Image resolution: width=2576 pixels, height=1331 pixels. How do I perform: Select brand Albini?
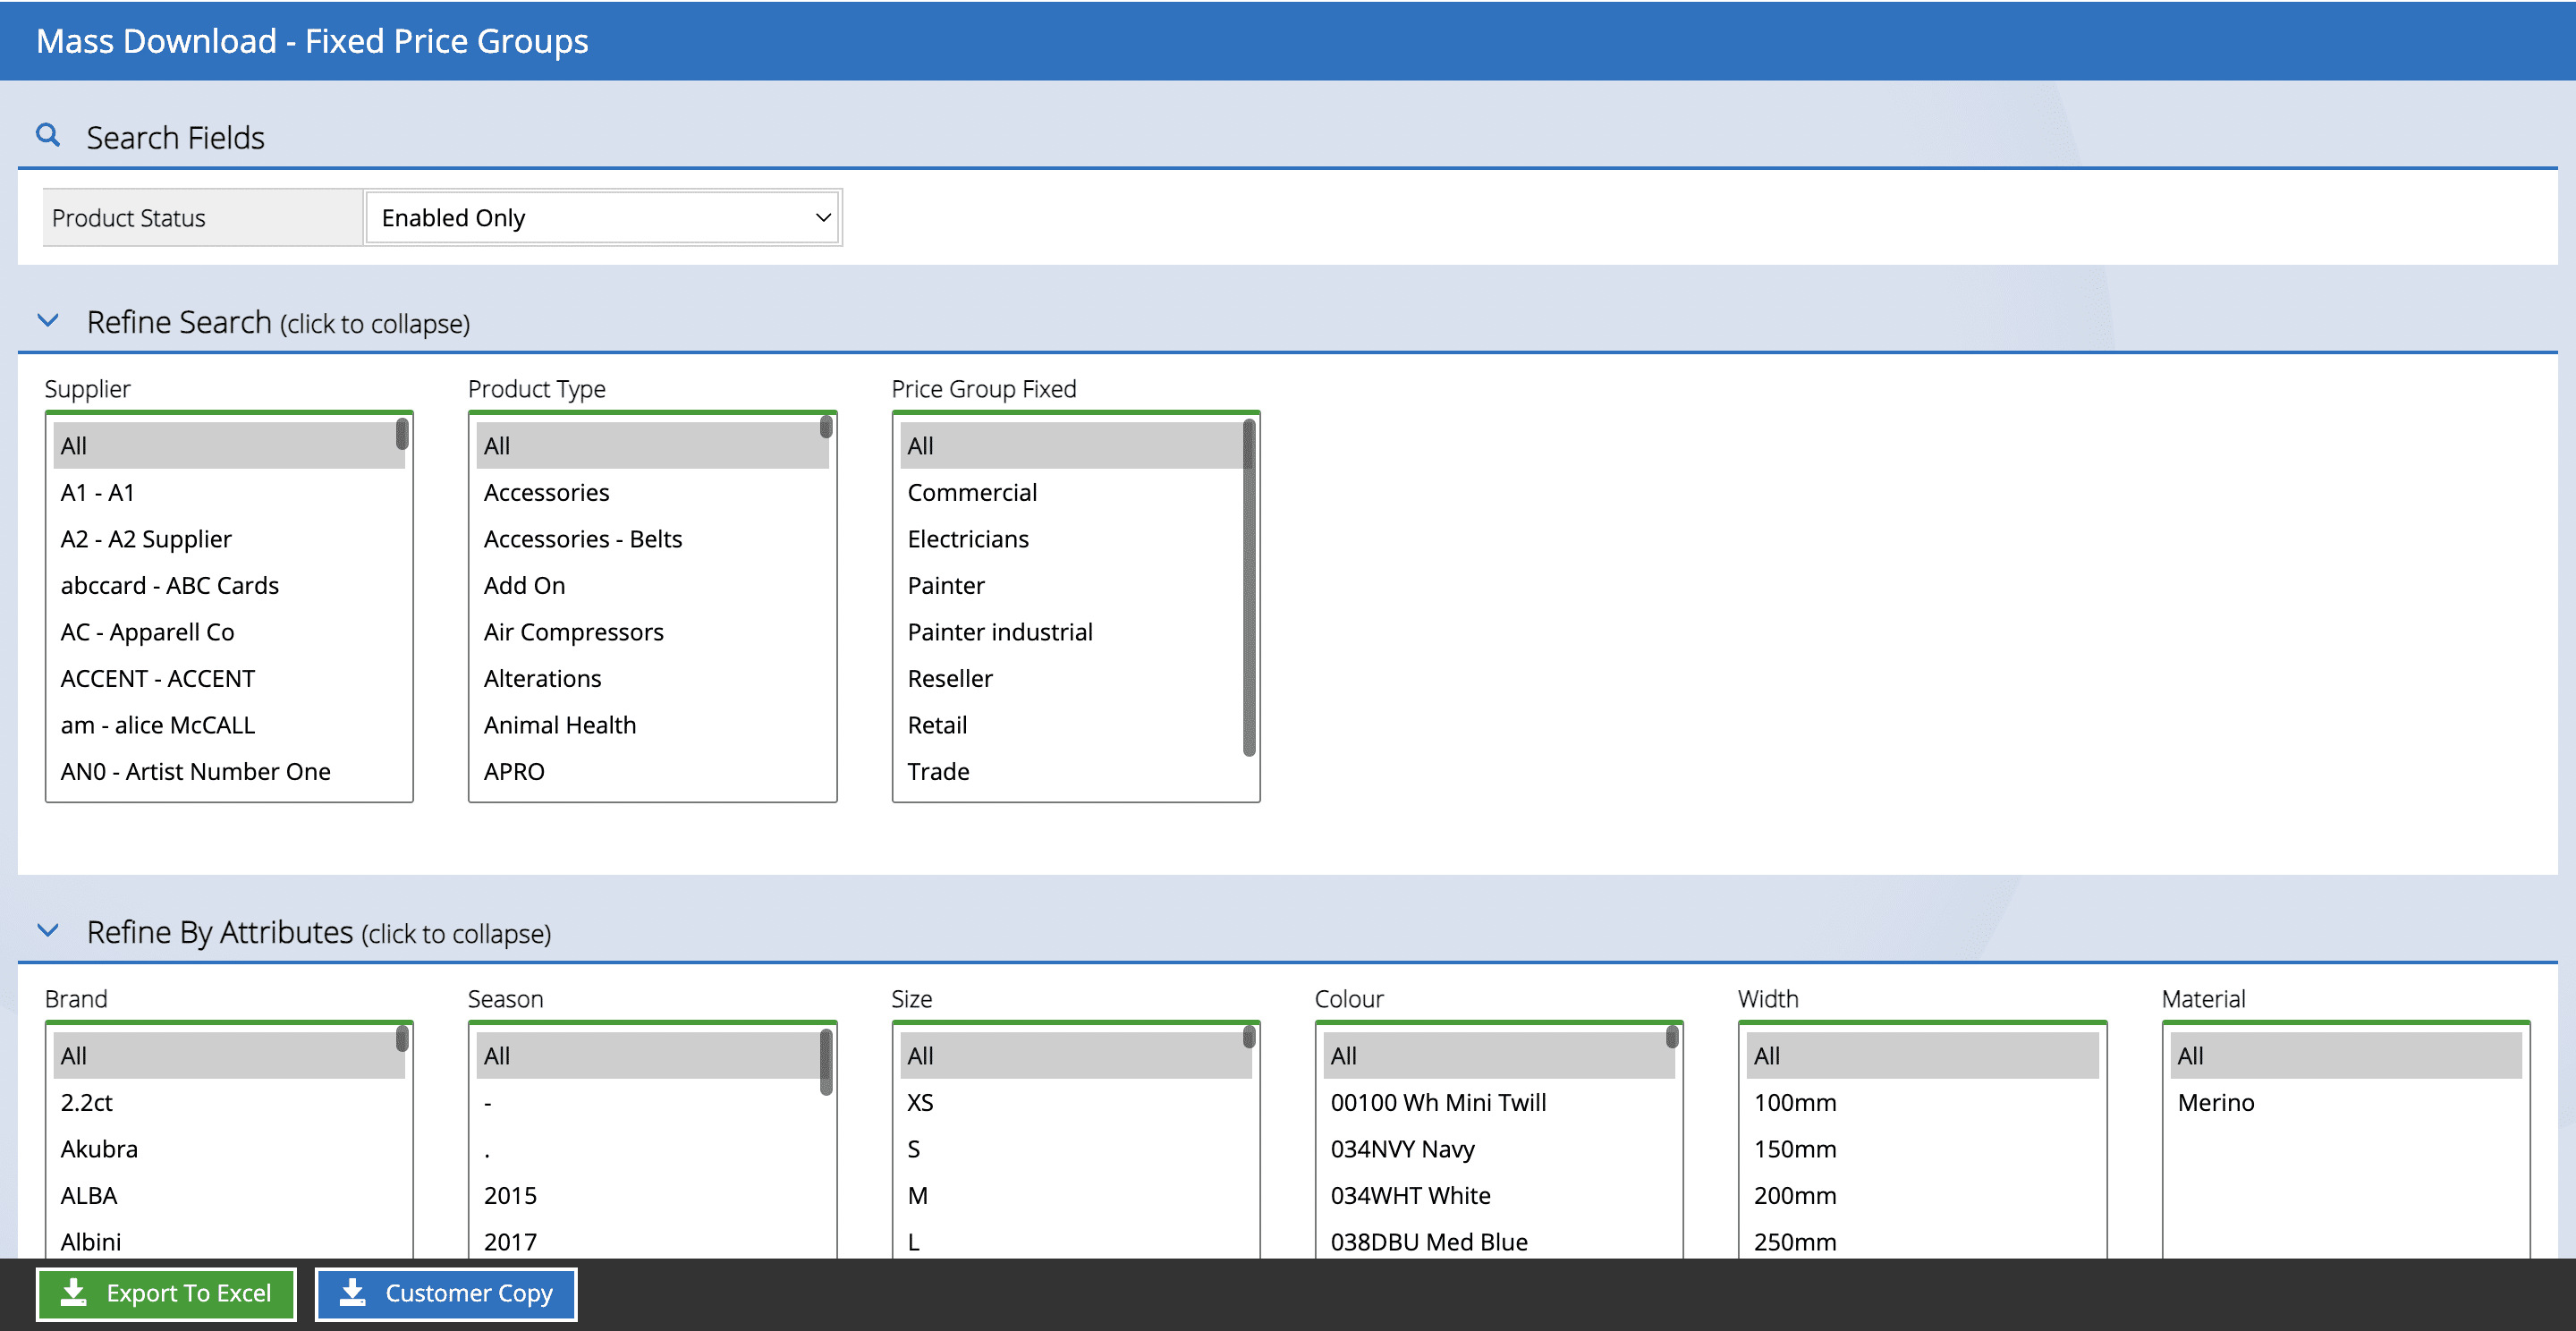pyautogui.click(x=229, y=1241)
